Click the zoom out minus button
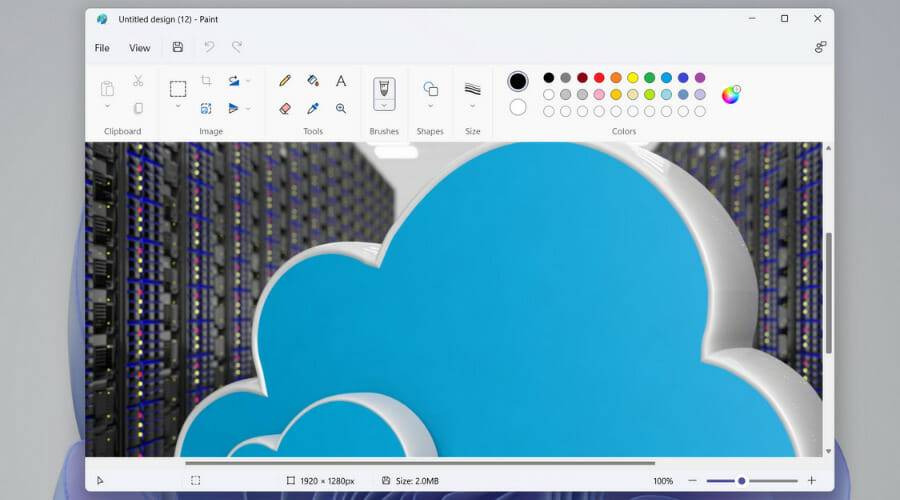 [x=692, y=480]
